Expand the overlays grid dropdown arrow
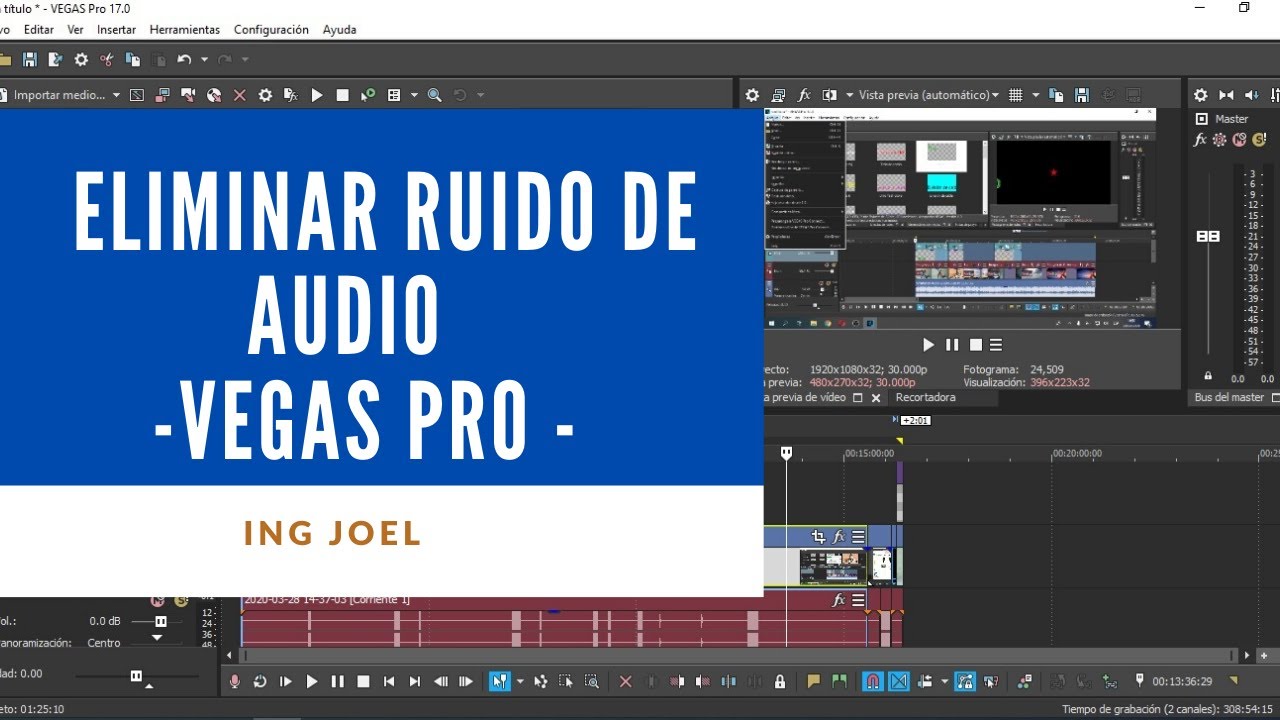1280x720 pixels. click(1036, 95)
